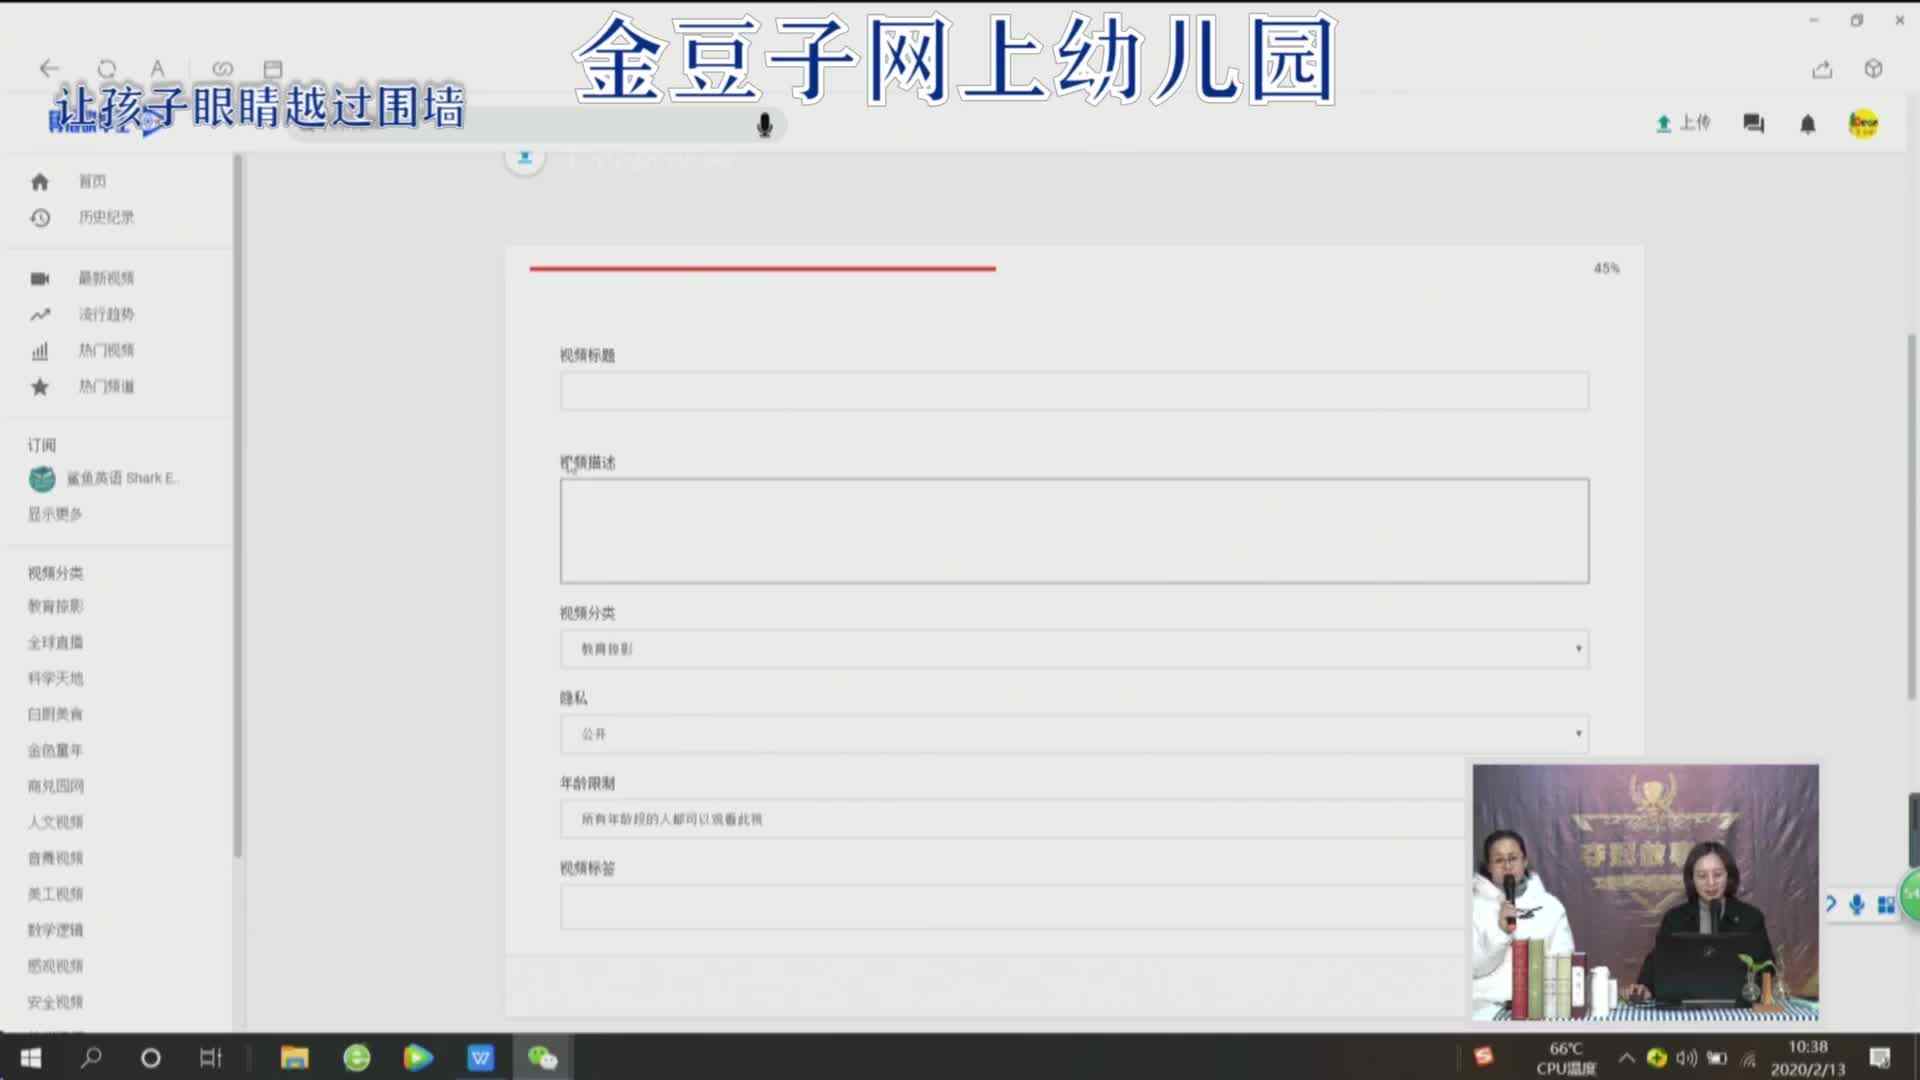Click the 视频标题 title input field

coord(1073,390)
